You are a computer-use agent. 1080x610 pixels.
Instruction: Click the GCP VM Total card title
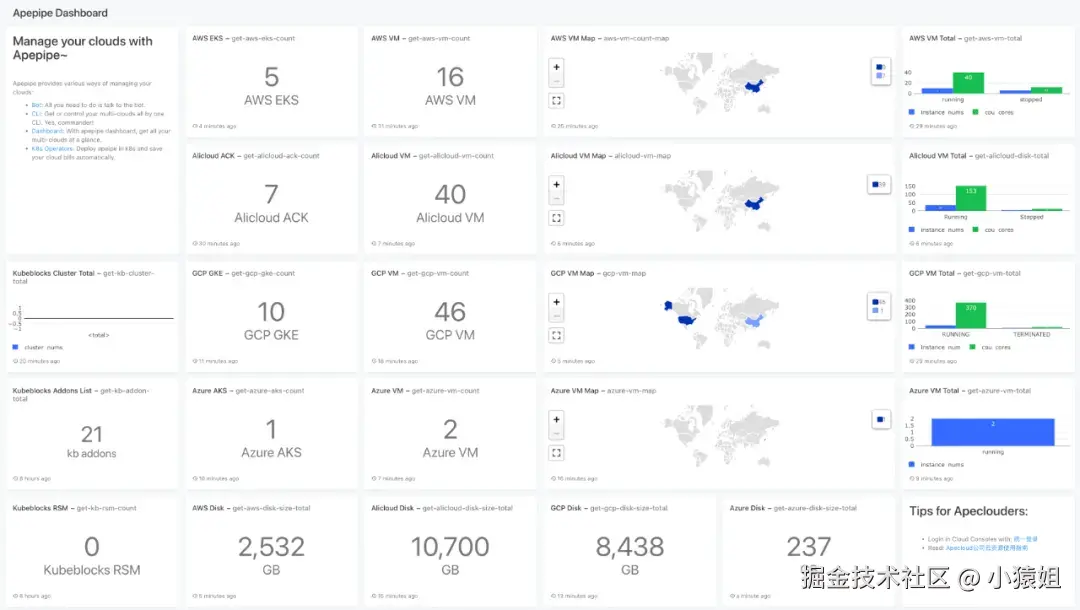964,273
